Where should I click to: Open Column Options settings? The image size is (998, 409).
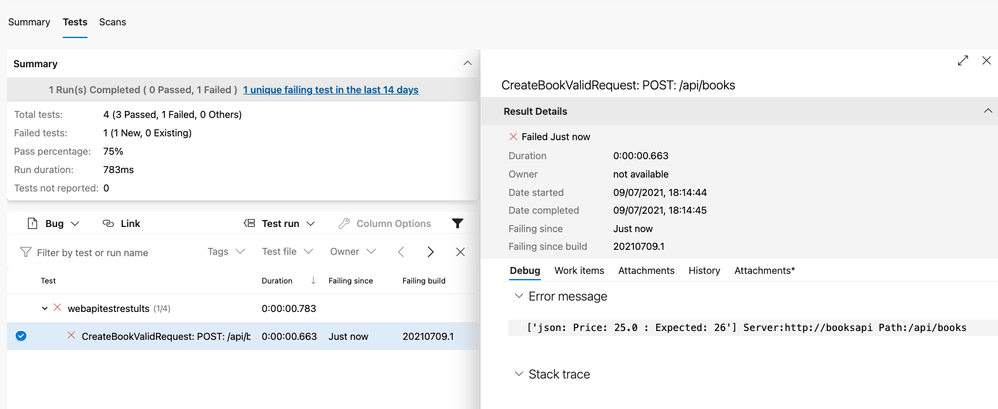pos(384,223)
